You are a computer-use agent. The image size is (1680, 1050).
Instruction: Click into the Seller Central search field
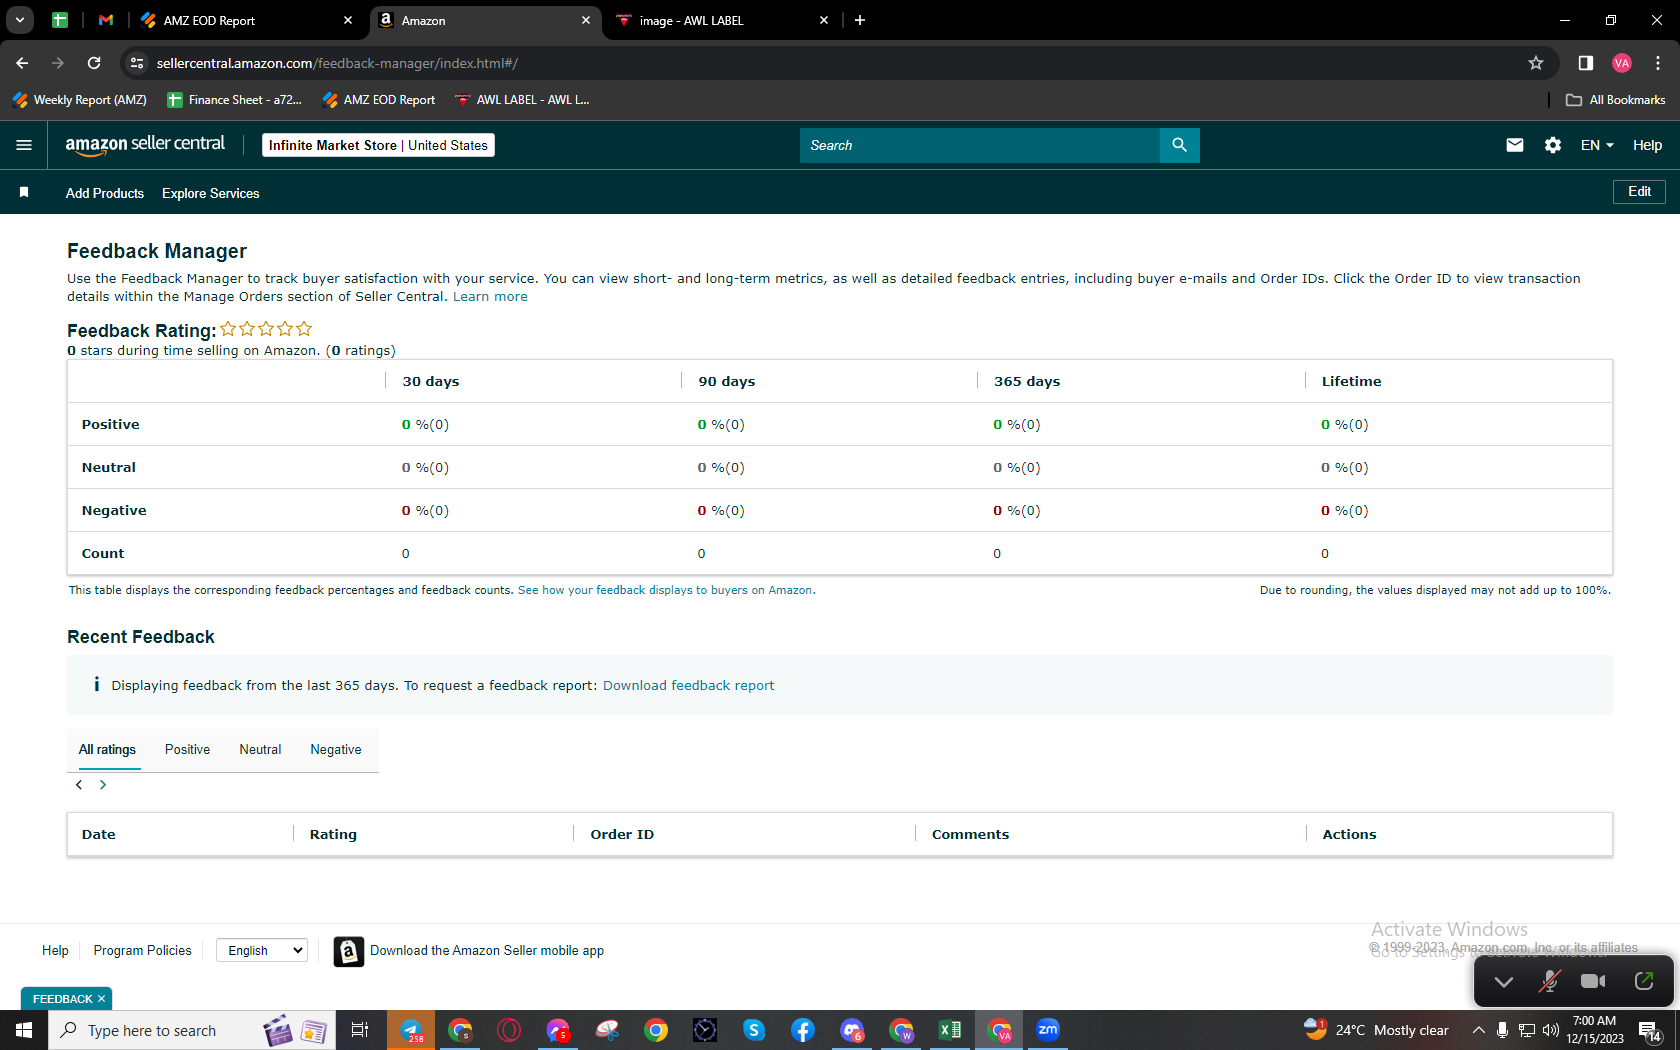980,145
